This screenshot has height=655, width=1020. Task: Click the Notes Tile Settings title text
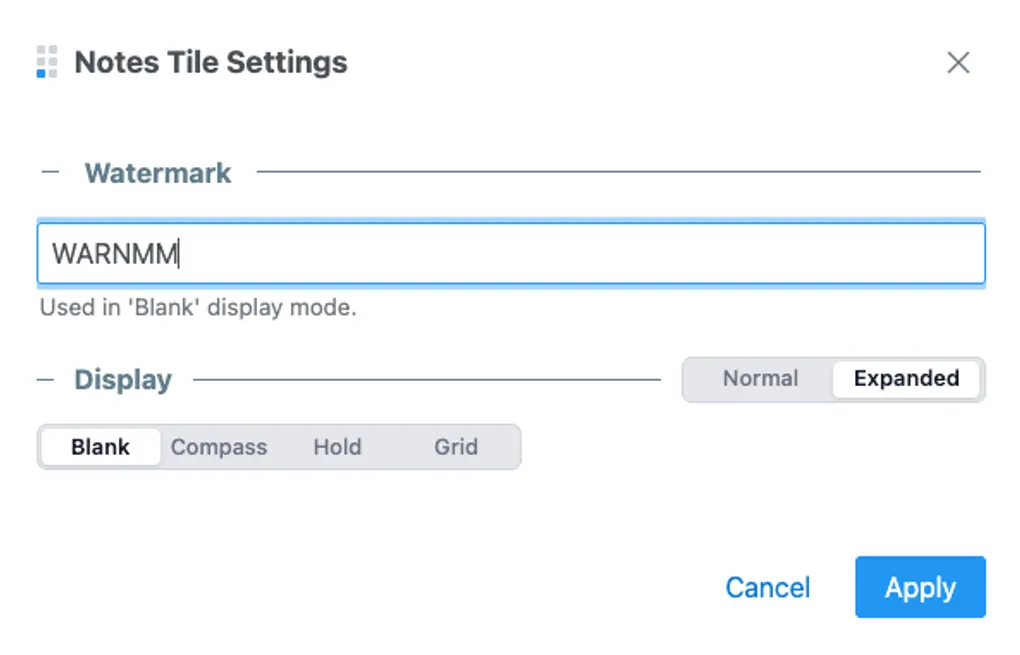pyautogui.click(x=211, y=63)
